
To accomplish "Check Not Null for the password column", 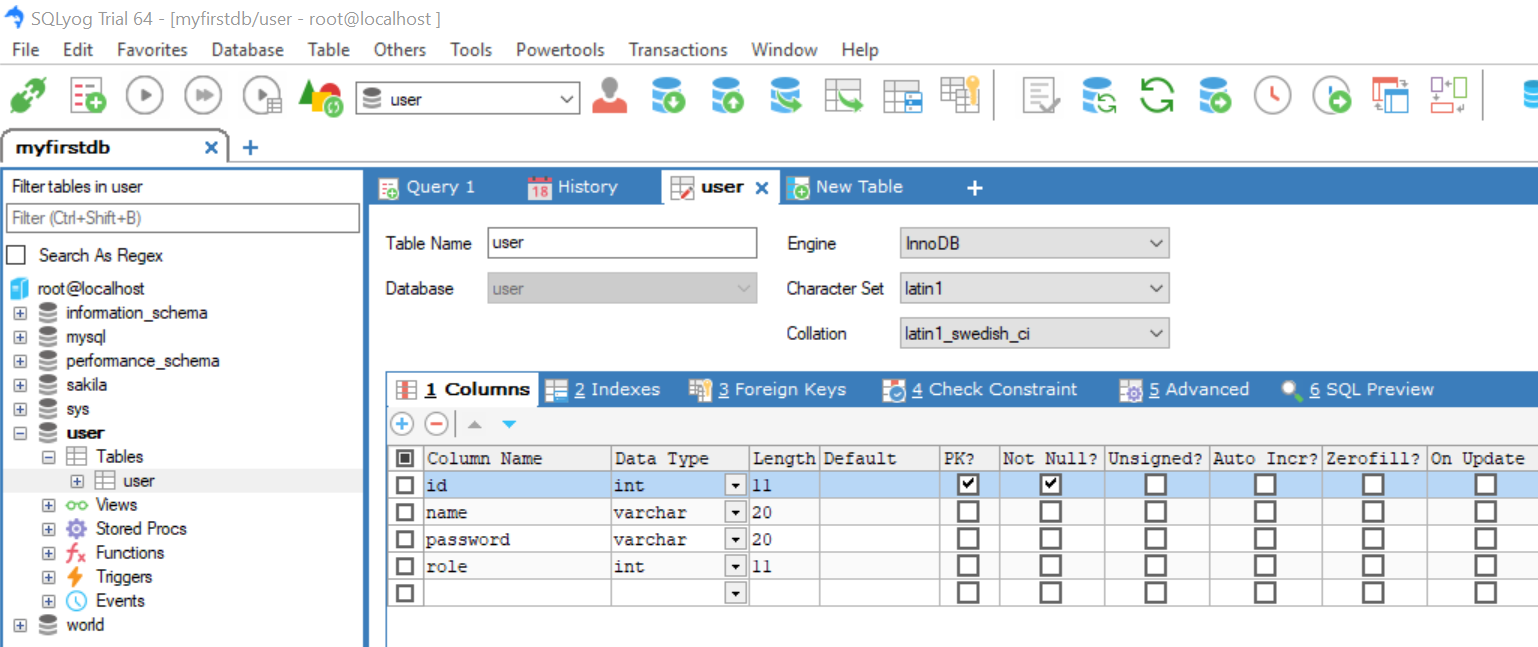I will pos(1050,539).
